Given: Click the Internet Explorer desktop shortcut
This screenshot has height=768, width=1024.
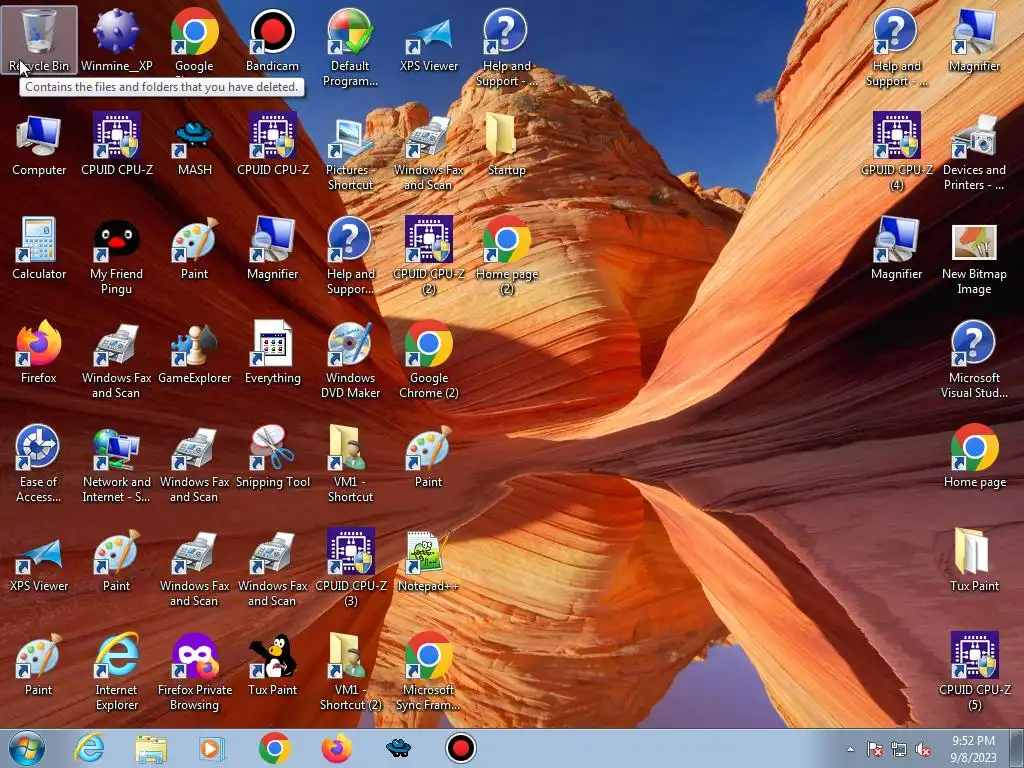Looking at the screenshot, I should tap(116, 671).
